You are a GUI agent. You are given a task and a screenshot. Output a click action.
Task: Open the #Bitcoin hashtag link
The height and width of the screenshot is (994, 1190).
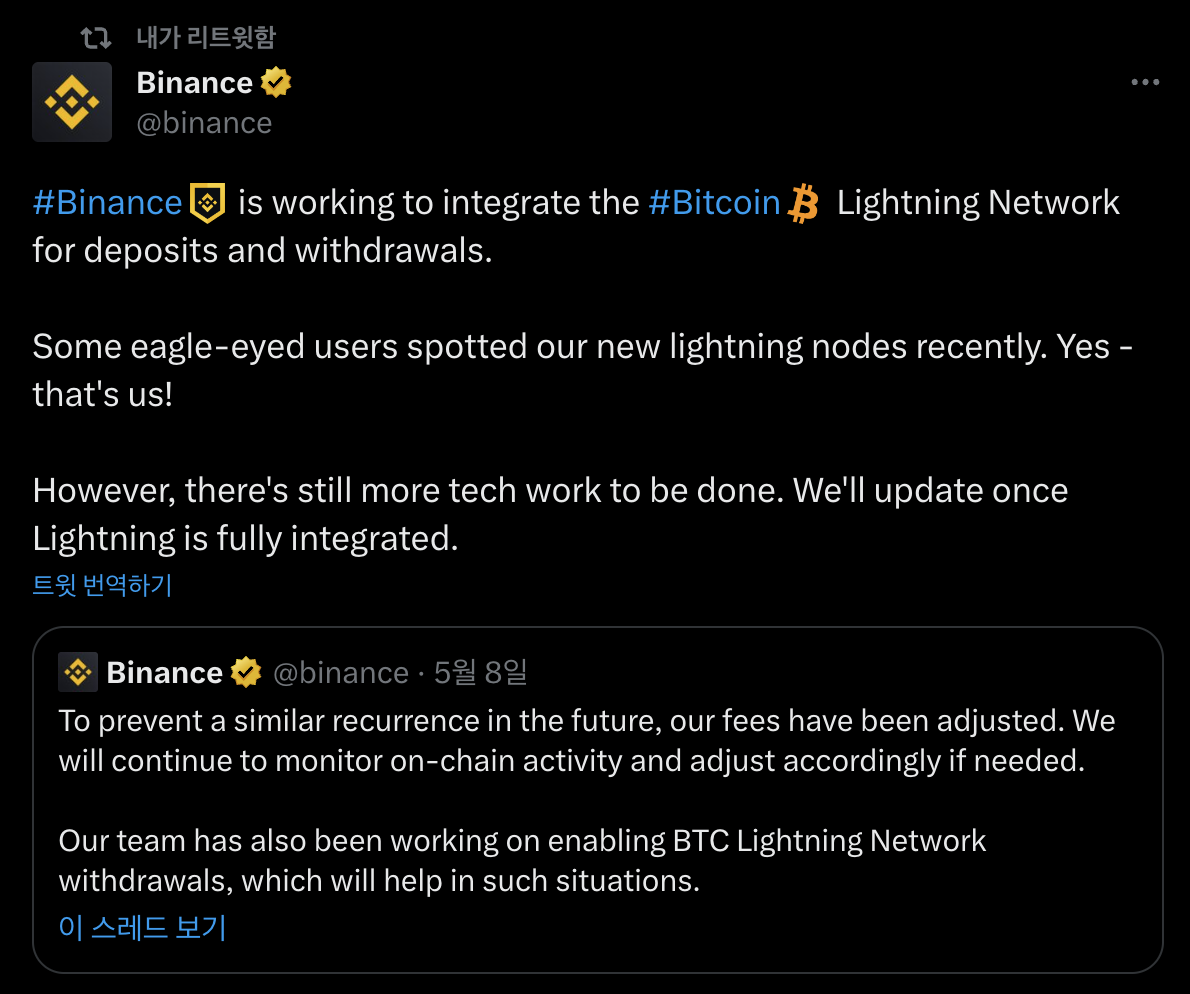714,203
